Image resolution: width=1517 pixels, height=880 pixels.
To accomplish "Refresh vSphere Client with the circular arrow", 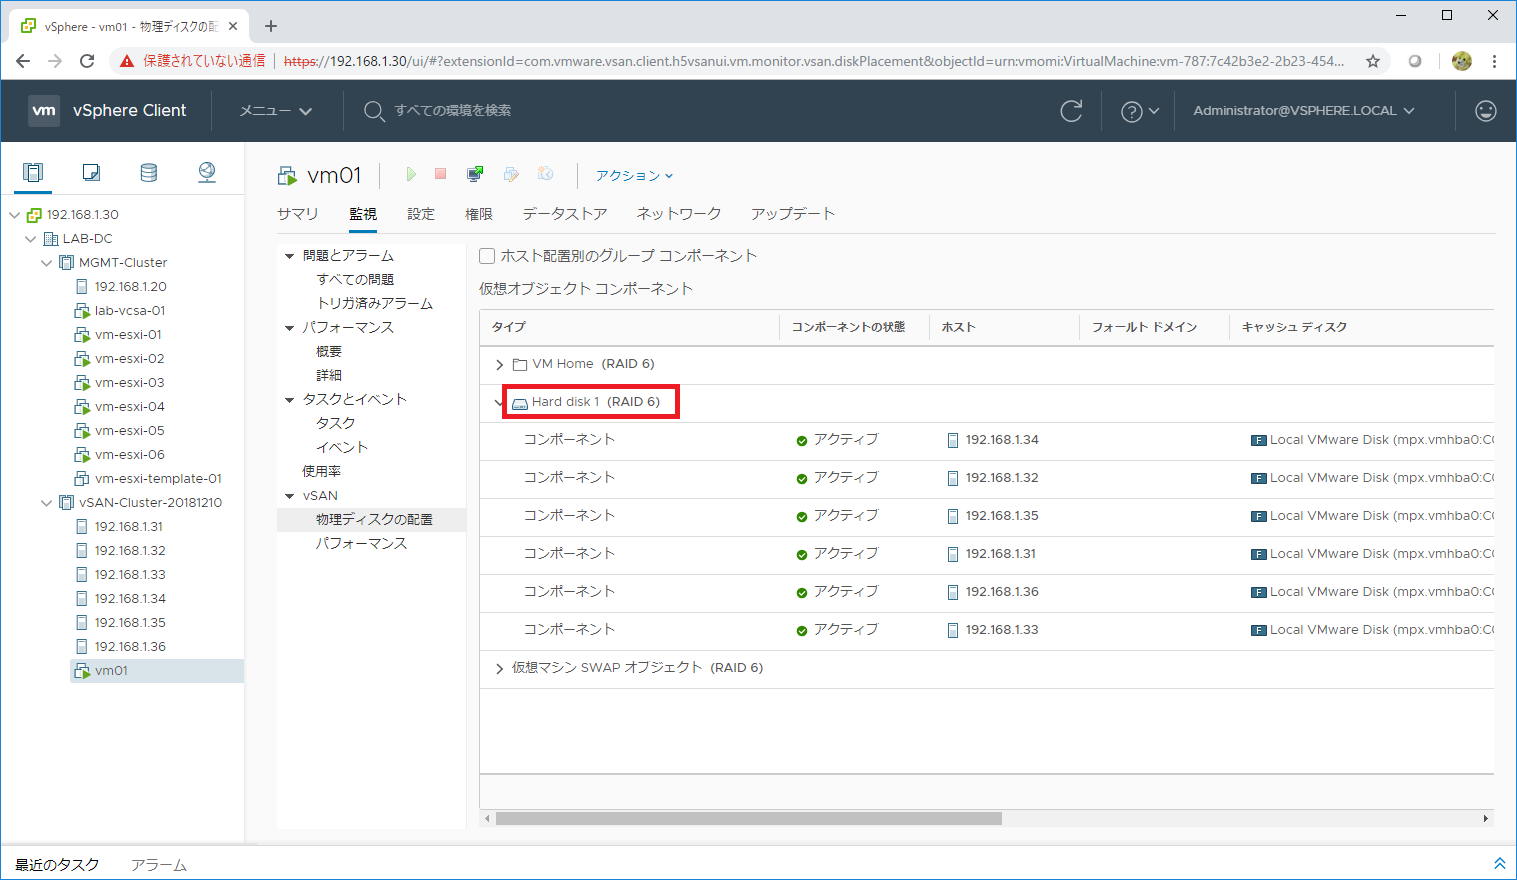I will [x=1071, y=111].
